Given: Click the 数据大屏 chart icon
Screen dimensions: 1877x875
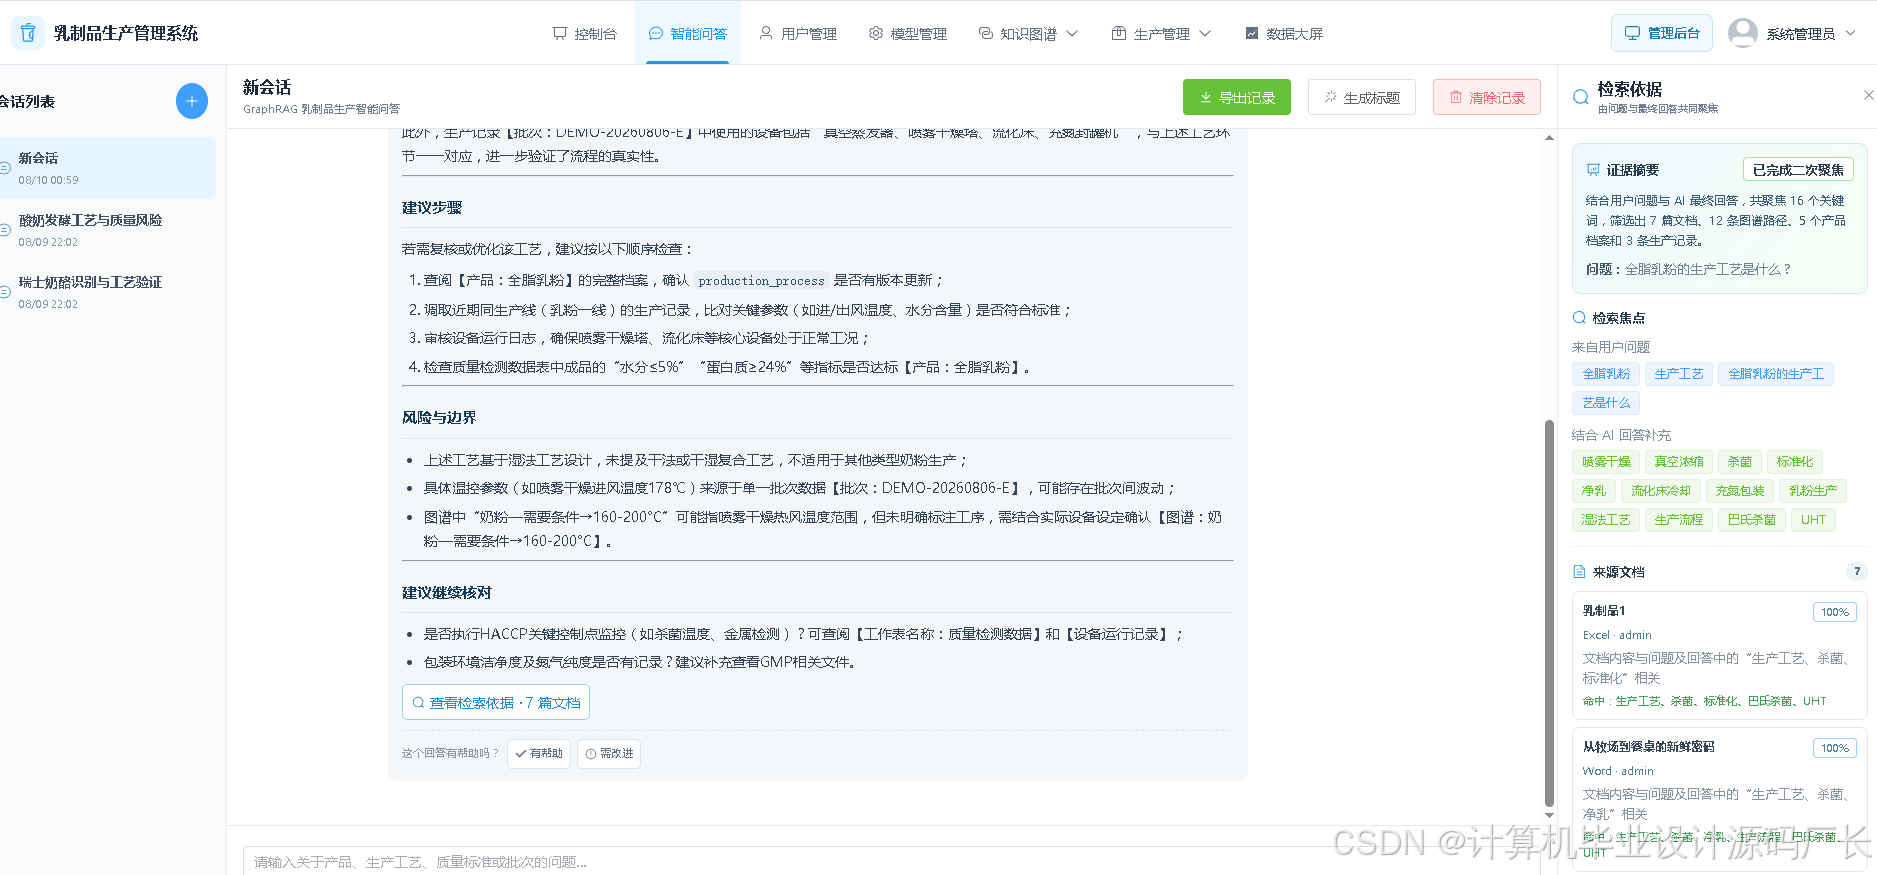Looking at the screenshot, I should tap(1252, 33).
